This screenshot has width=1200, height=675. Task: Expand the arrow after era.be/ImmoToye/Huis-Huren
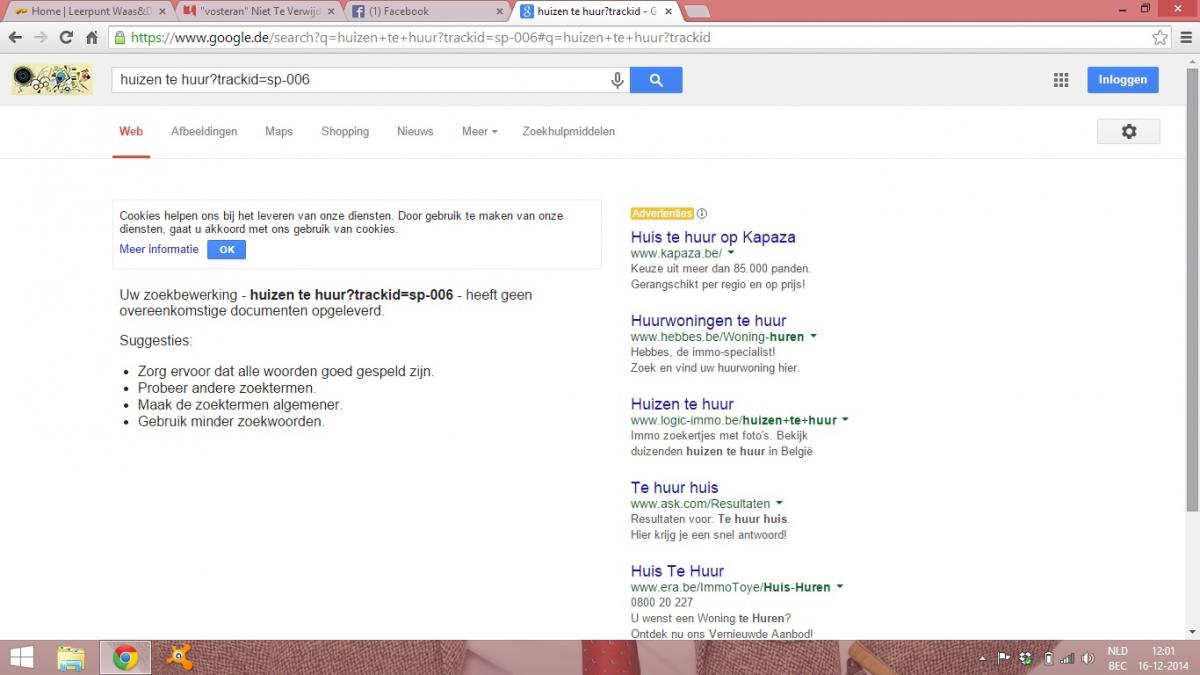tap(839, 587)
